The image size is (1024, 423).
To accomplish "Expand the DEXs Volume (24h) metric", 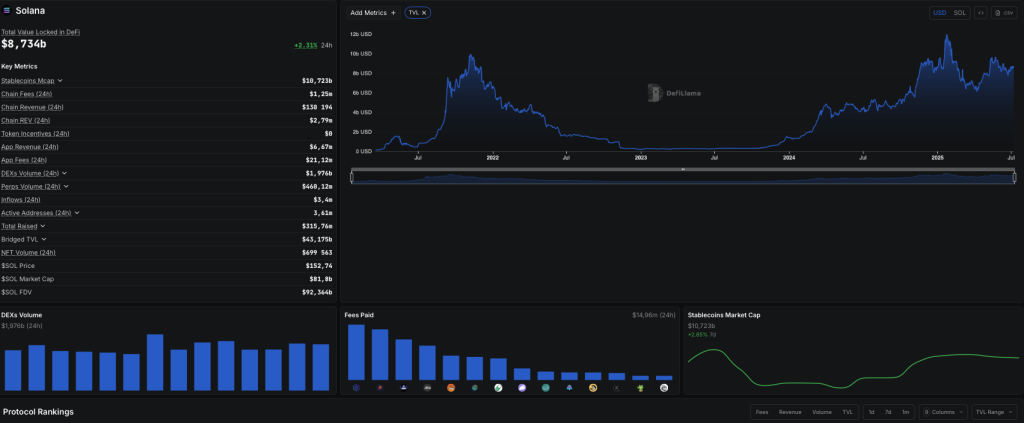I will point(64,173).
